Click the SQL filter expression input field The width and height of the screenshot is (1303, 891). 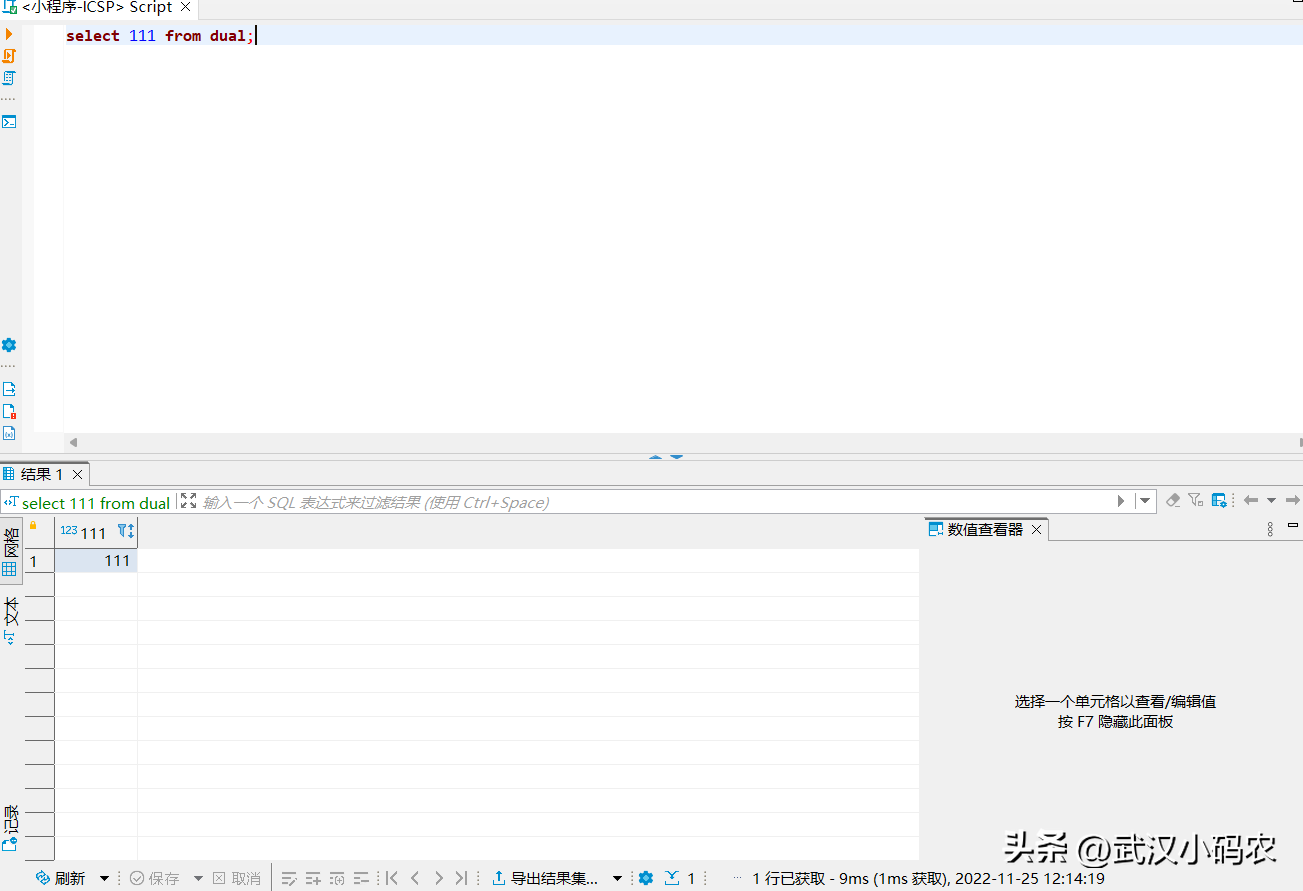[655, 502]
